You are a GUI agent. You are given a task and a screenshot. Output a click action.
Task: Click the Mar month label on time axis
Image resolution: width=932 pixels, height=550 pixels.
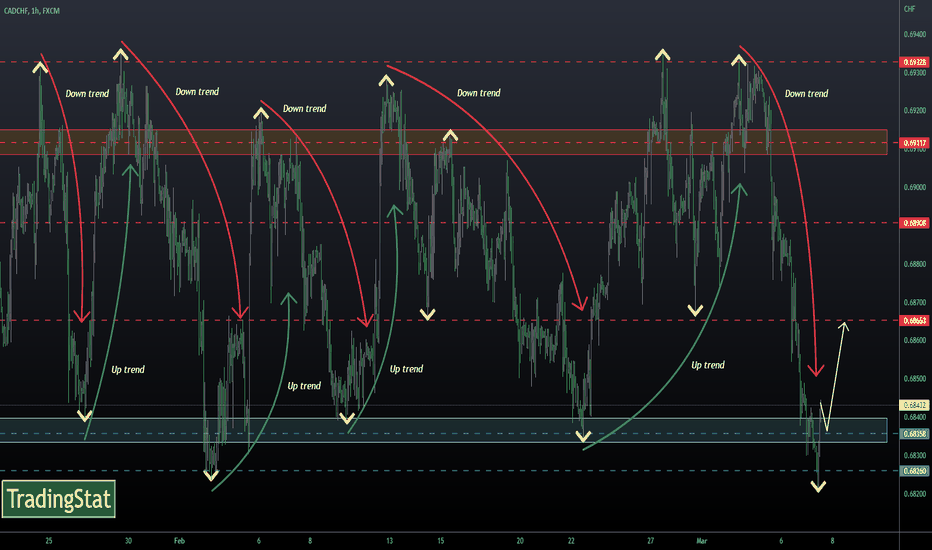click(x=701, y=541)
